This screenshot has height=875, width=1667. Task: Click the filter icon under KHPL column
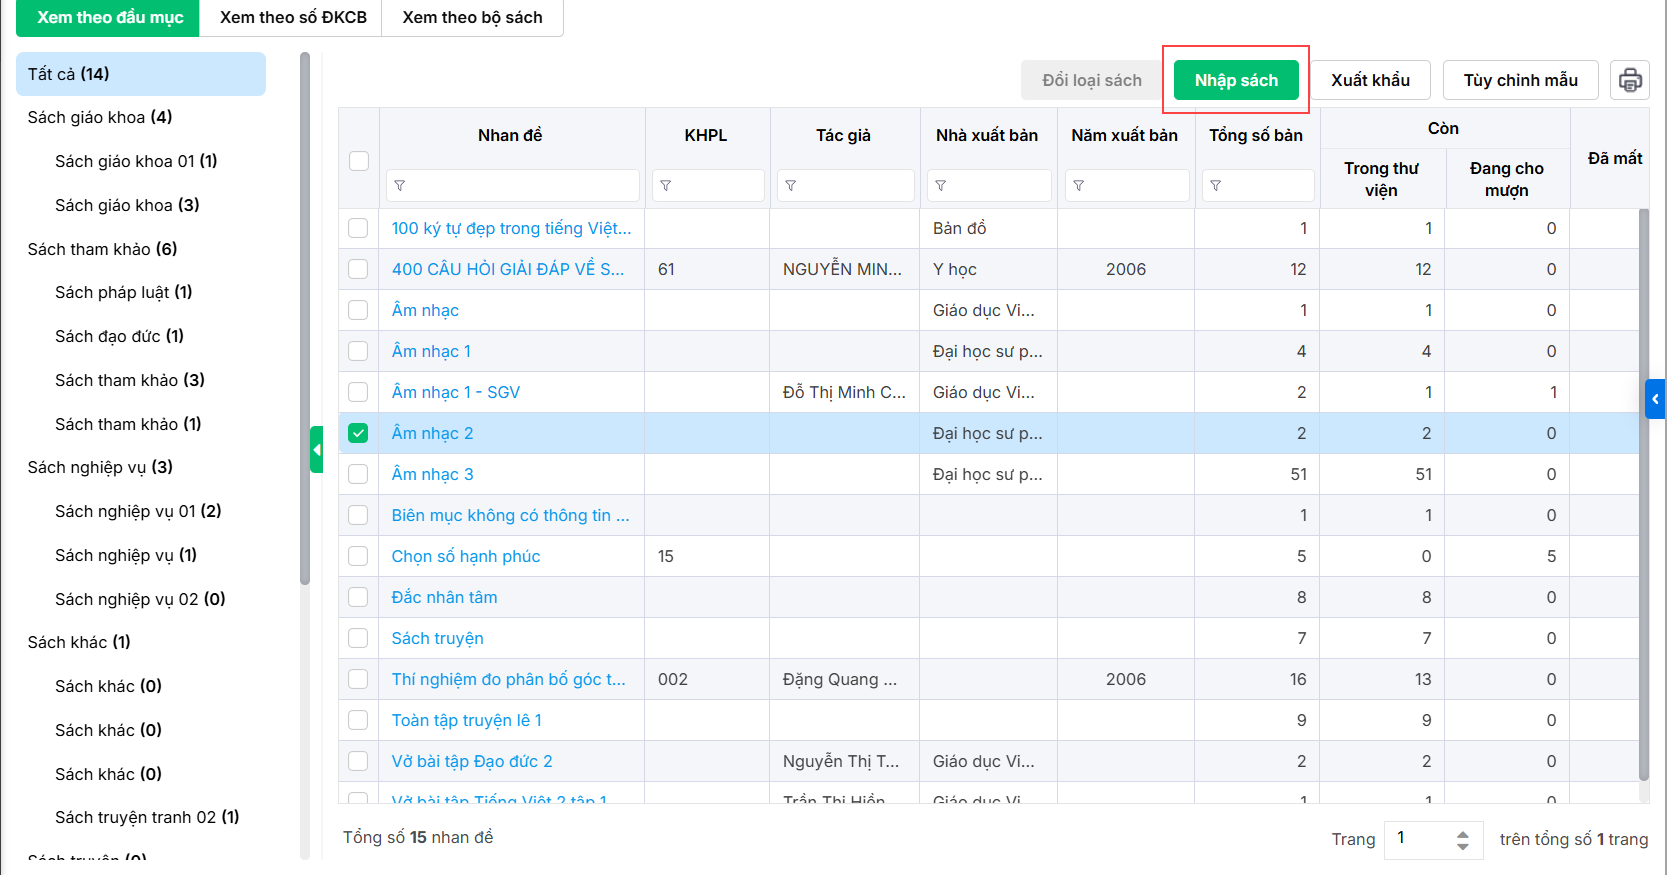click(666, 186)
